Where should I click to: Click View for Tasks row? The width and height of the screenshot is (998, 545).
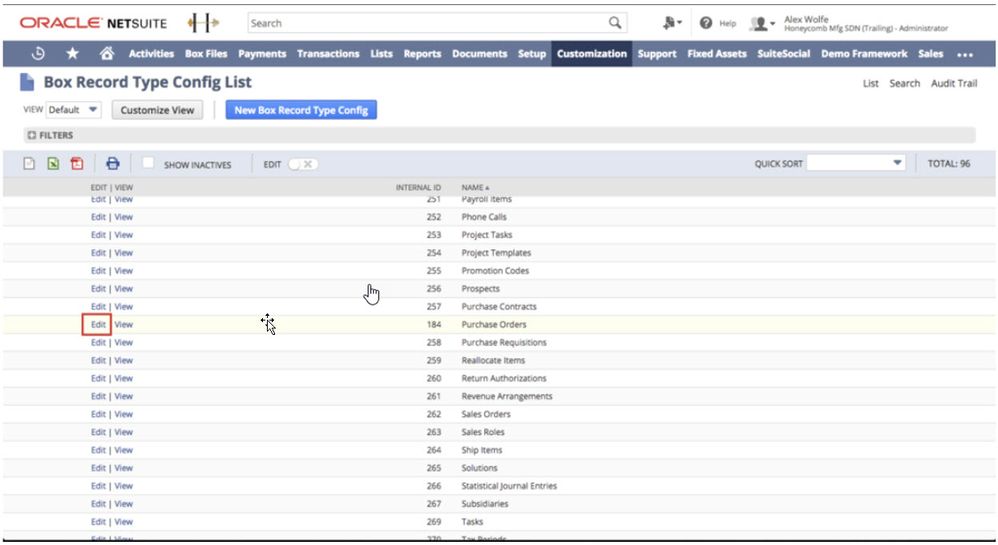point(123,522)
